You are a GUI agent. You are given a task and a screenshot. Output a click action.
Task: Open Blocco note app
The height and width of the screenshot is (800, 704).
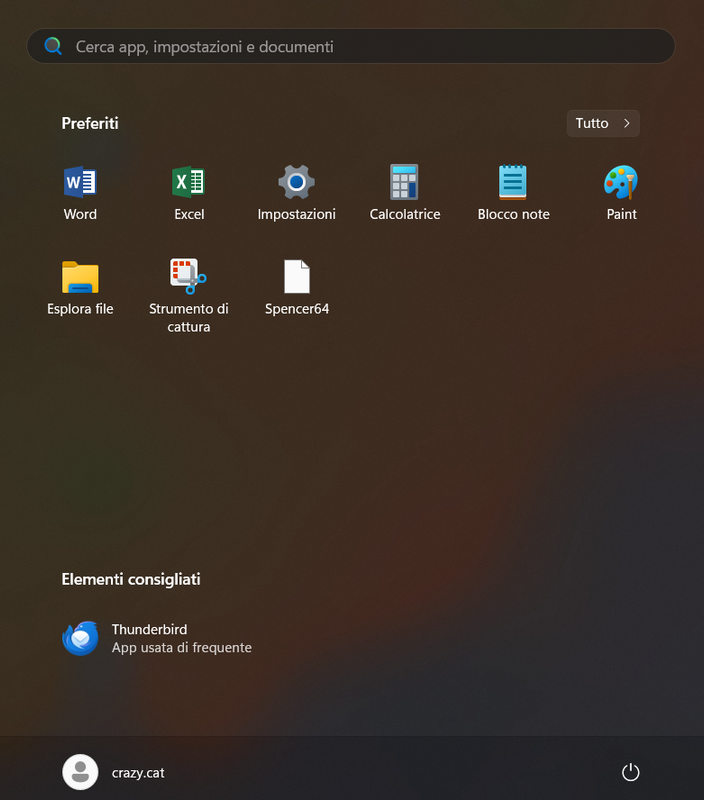click(x=513, y=193)
